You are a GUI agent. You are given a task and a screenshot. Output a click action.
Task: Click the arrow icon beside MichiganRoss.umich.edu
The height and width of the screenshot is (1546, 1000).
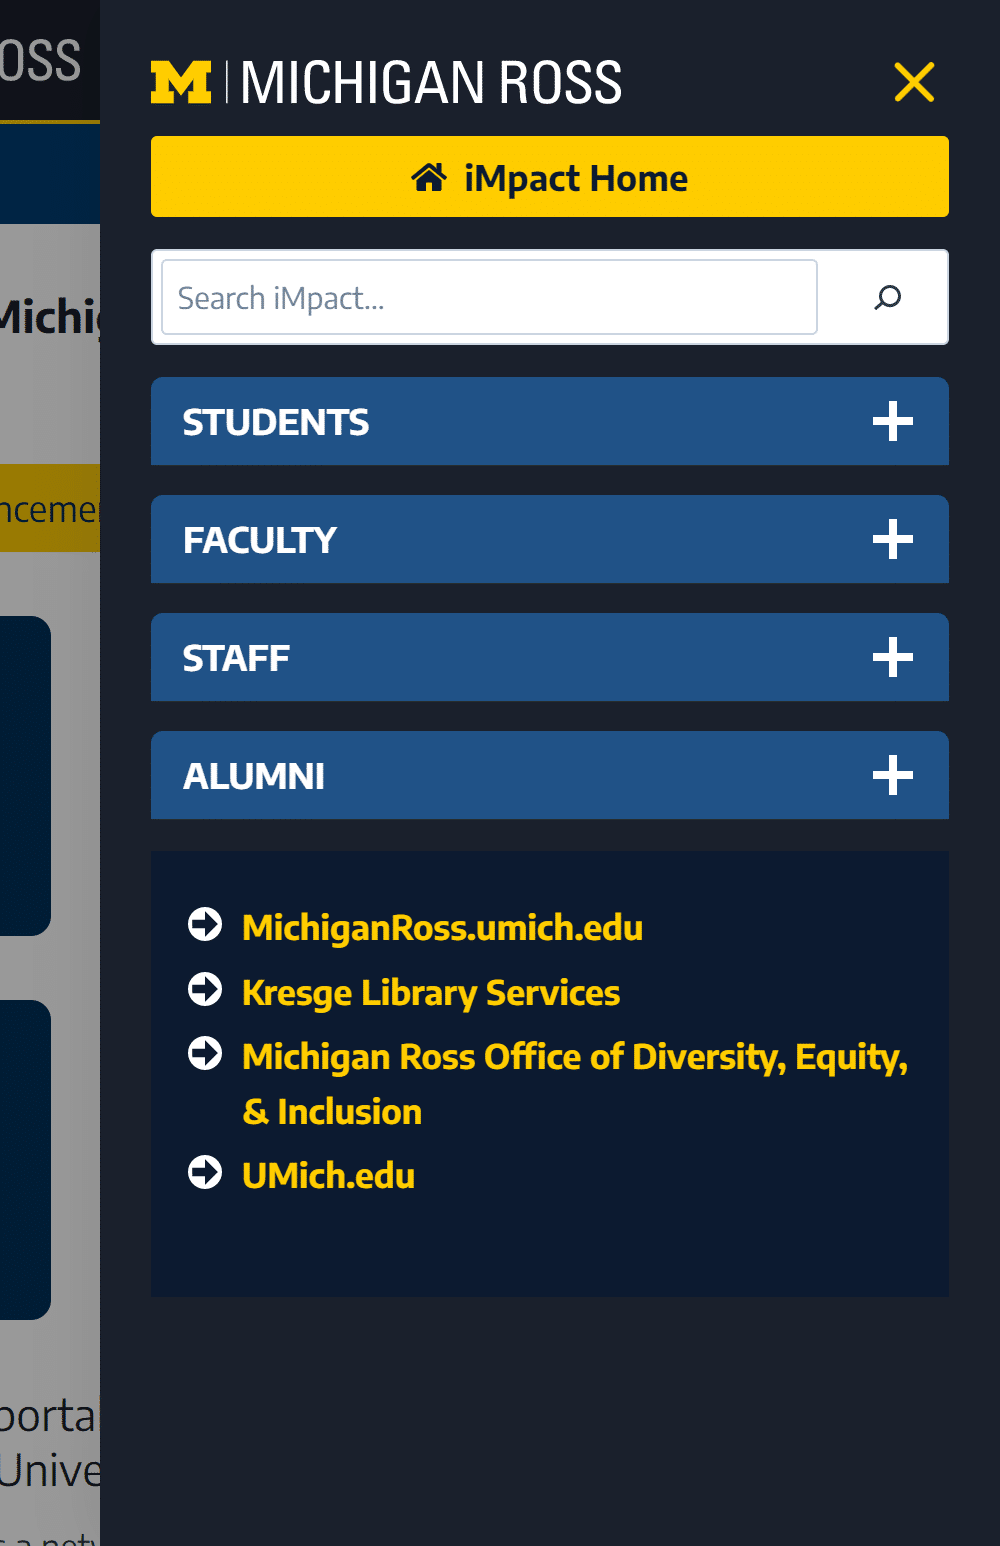[206, 925]
